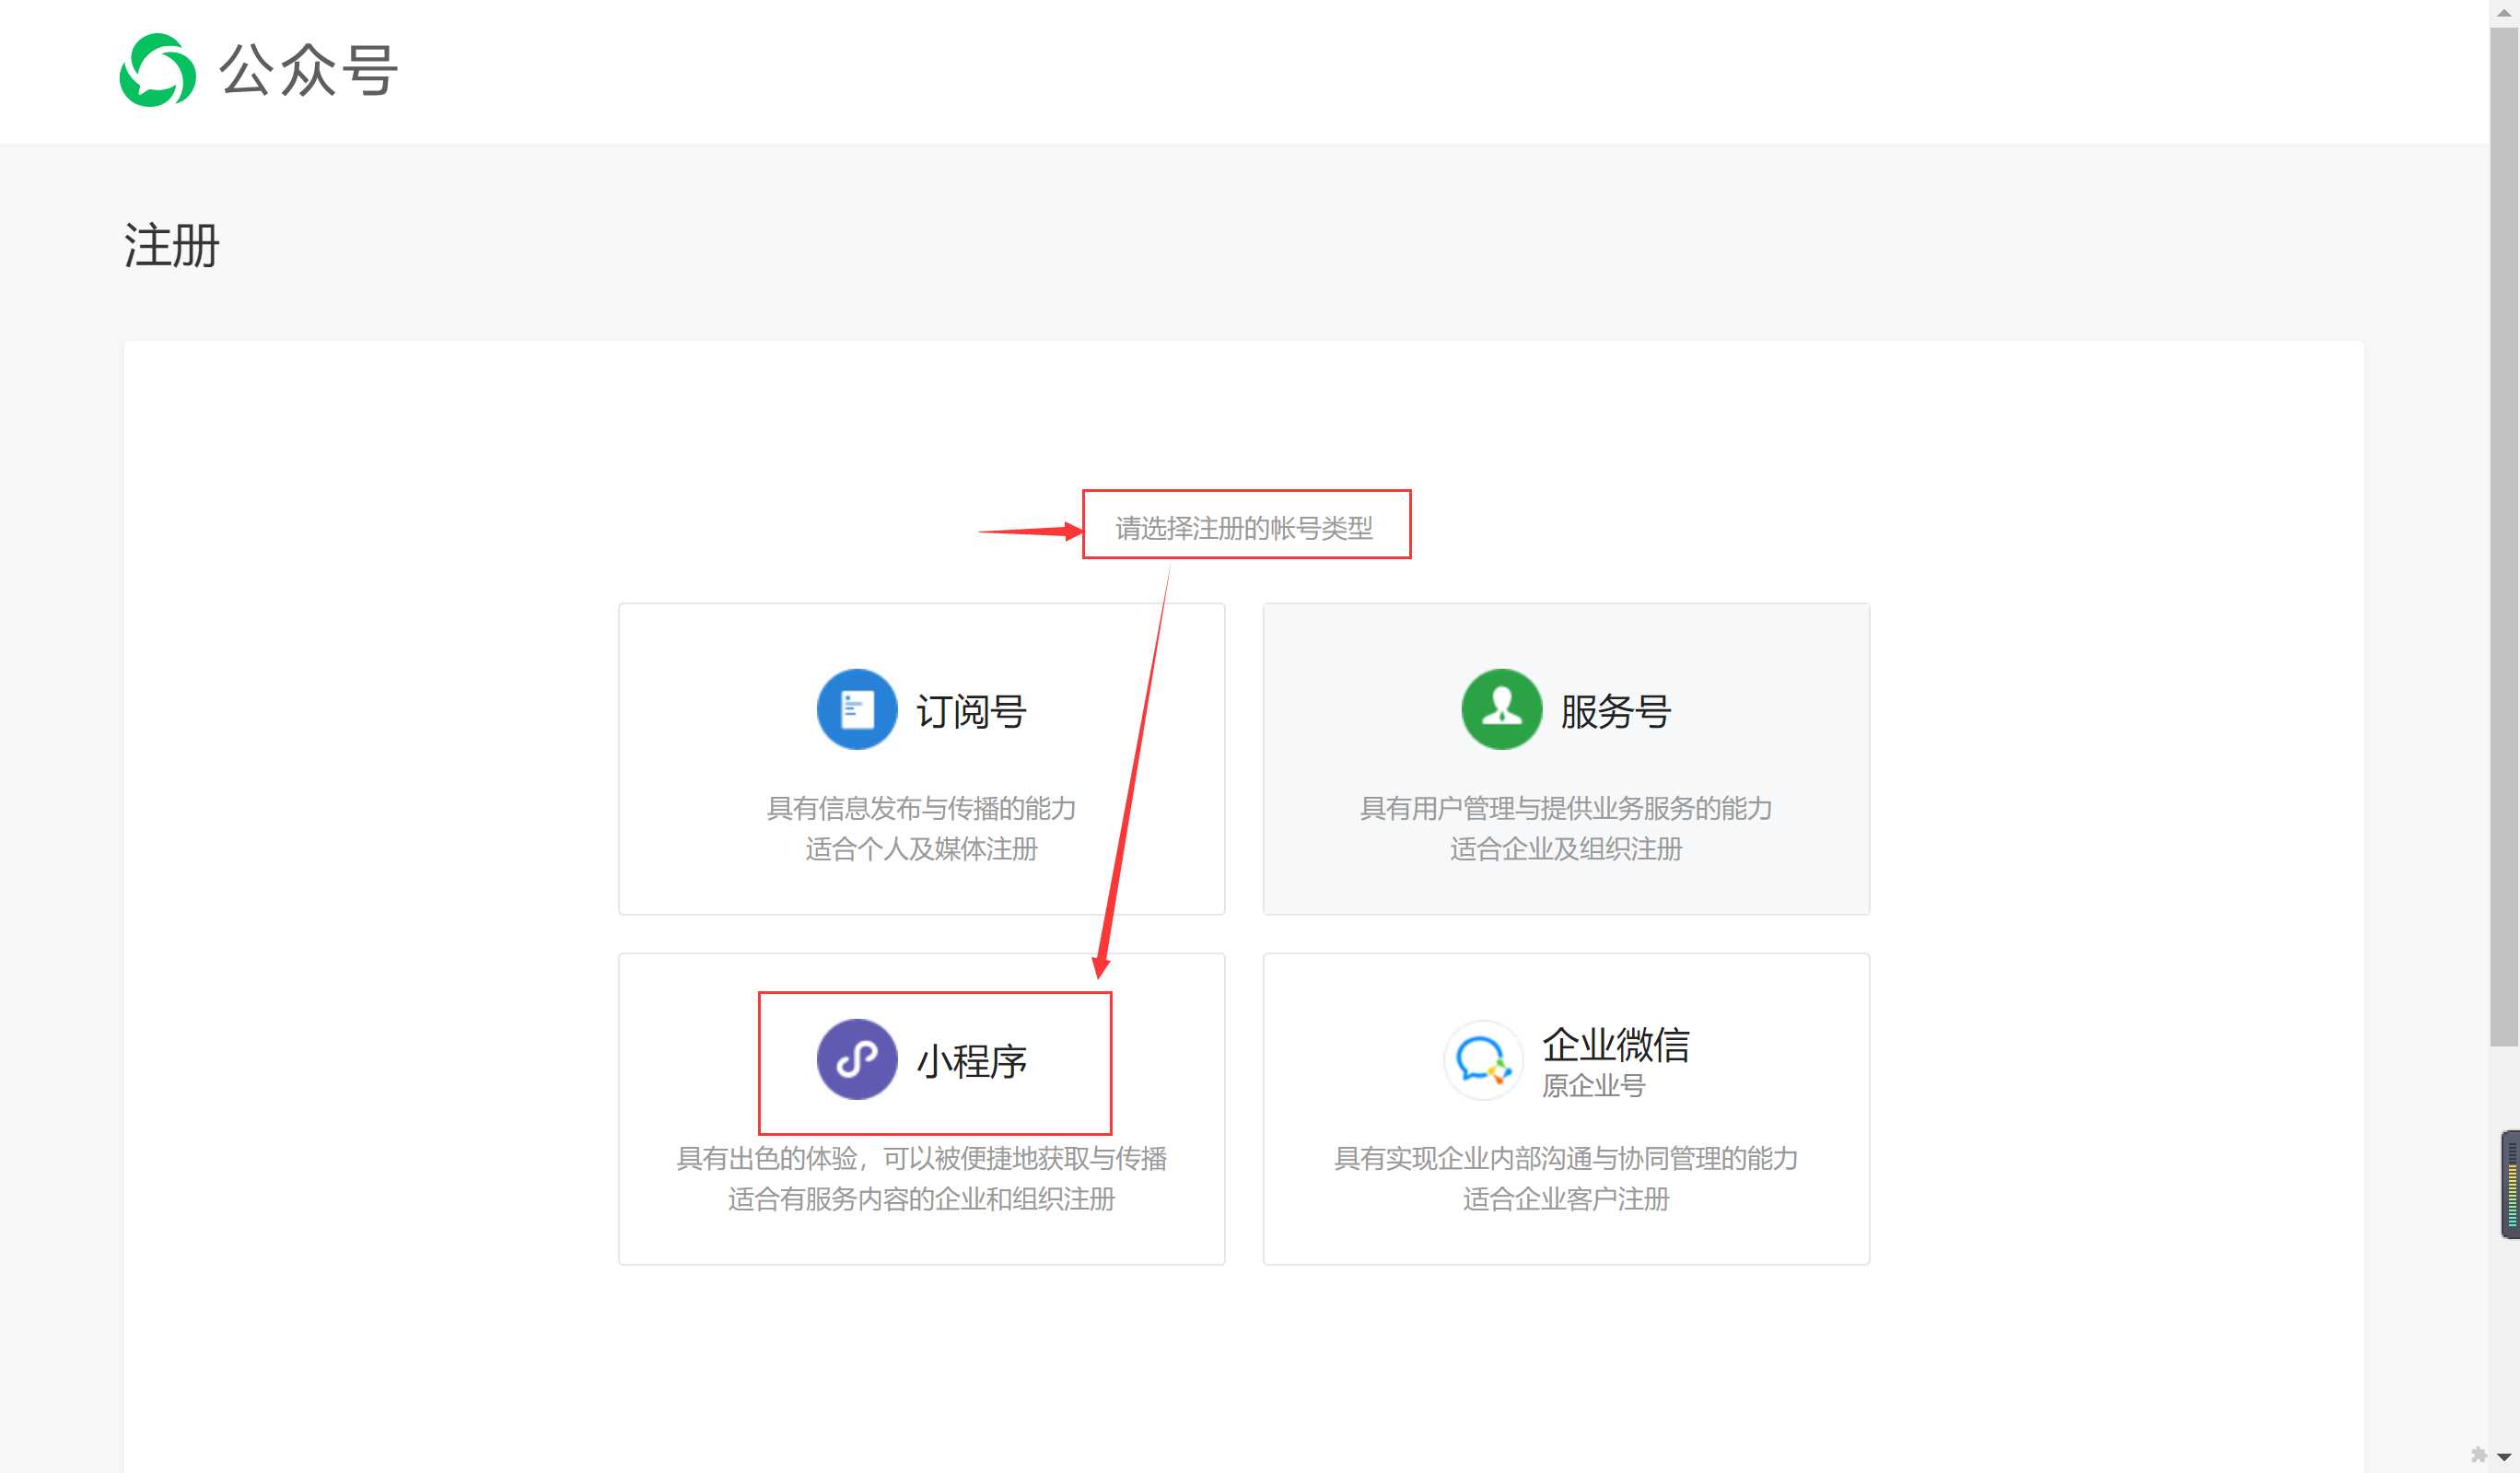2520x1473 pixels.
Task: Click the blue 订阅号 document icon
Action: (x=856, y=709)
